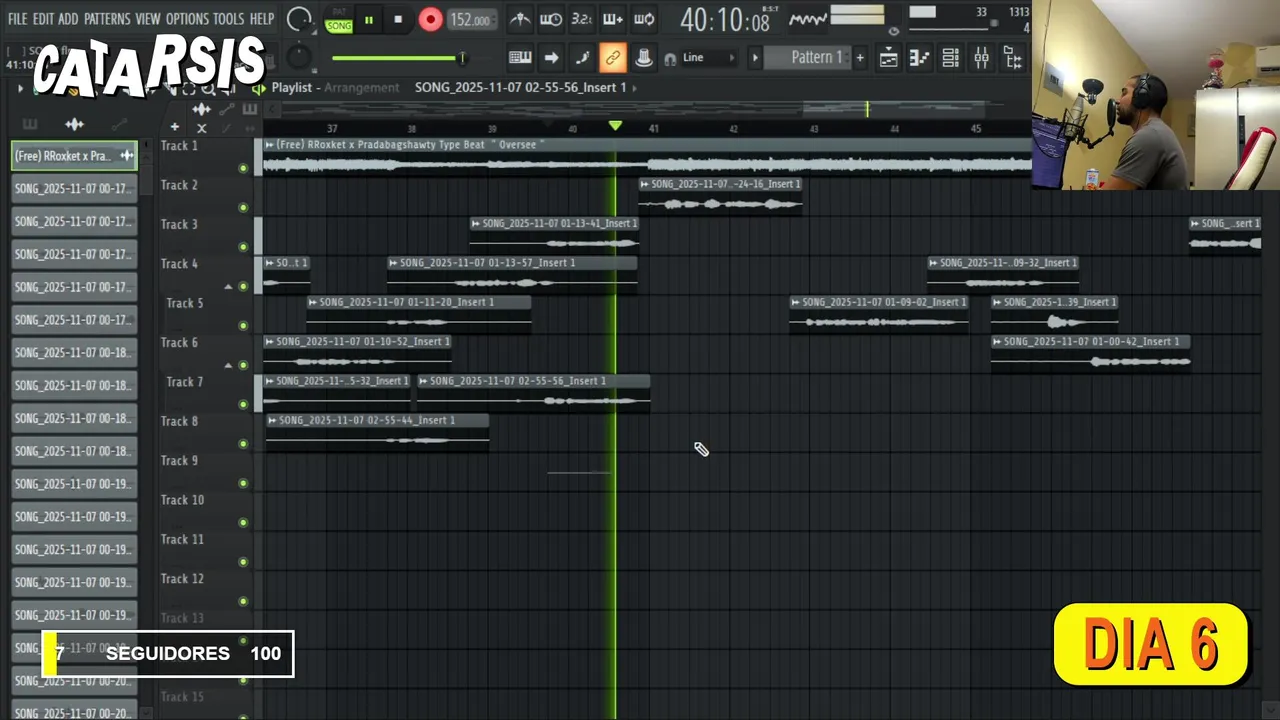This screenshot has height=720, width=1280.
Task: Pause playback
Action: [368, 20]
